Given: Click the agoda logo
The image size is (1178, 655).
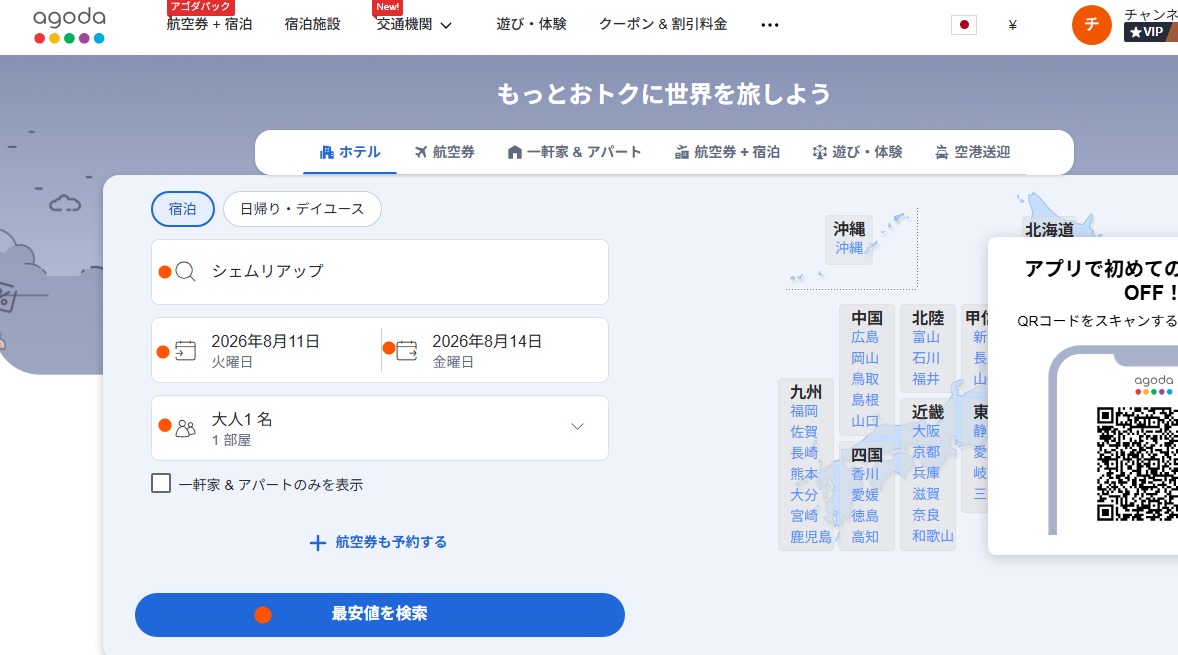Looking at the screenshot, I should click(69, 26).
